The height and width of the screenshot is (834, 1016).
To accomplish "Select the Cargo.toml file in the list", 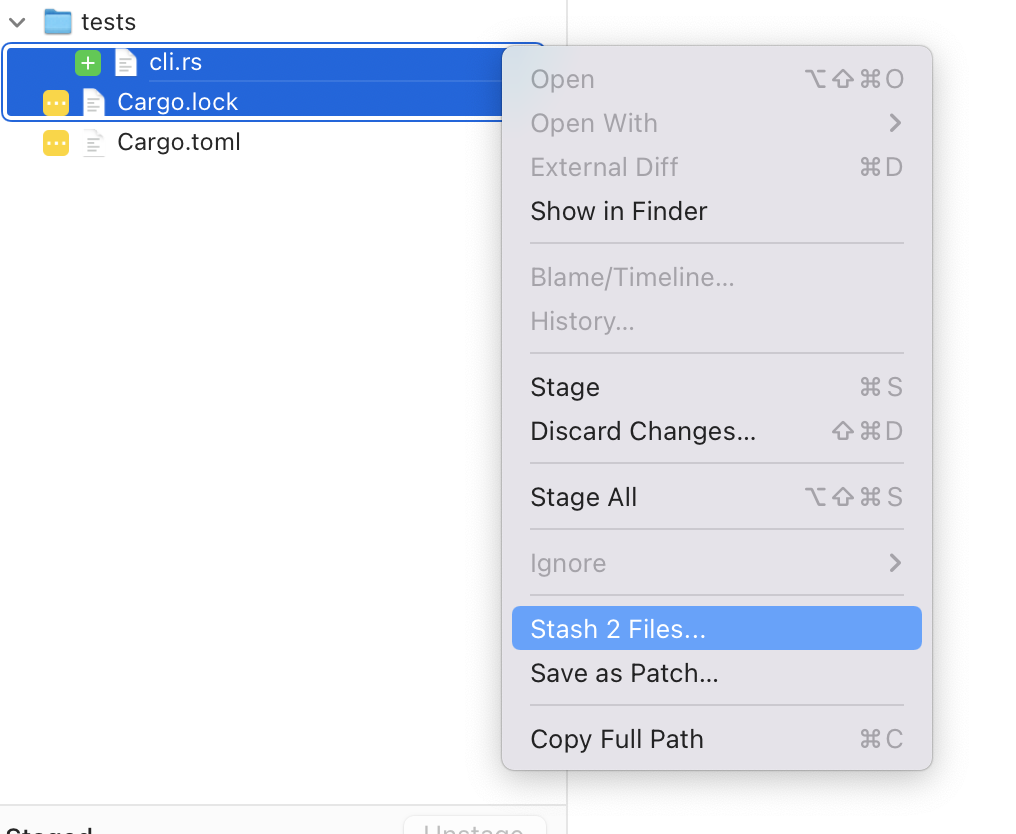I will [x=178, y=142].
